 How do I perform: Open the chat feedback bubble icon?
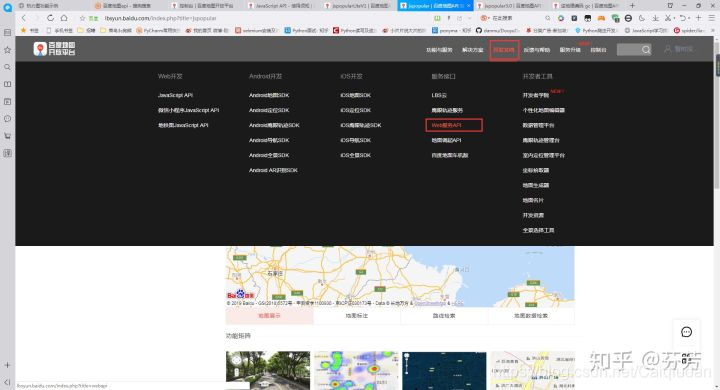pyautogui.click(x=686, y=332)
